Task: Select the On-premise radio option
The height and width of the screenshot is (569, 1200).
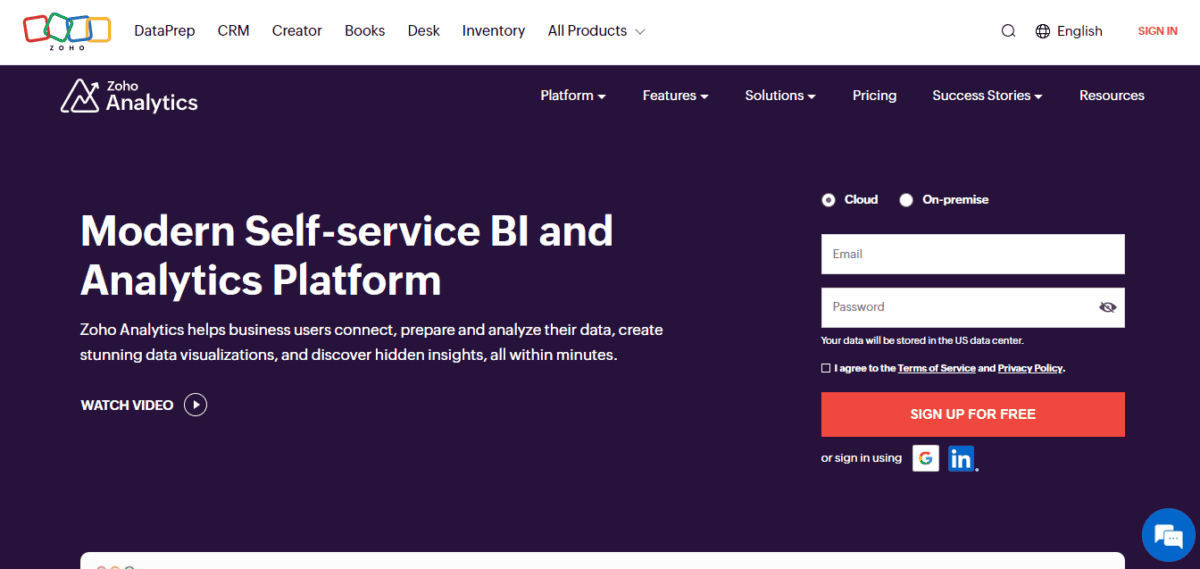Action: (x=906, y=200)
